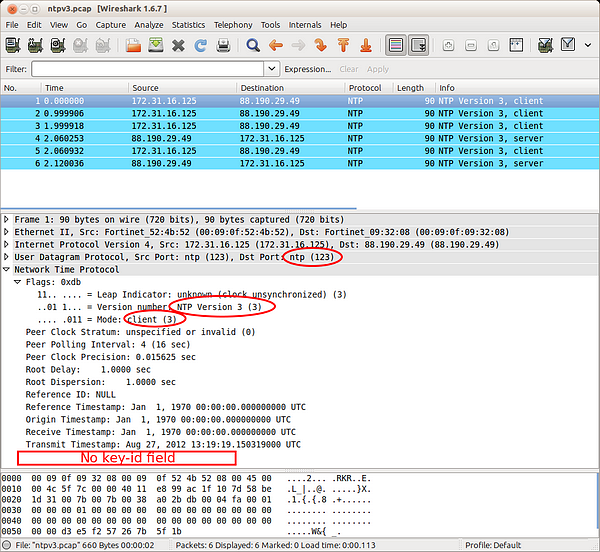Click the Expression... button

click(308, 69)
